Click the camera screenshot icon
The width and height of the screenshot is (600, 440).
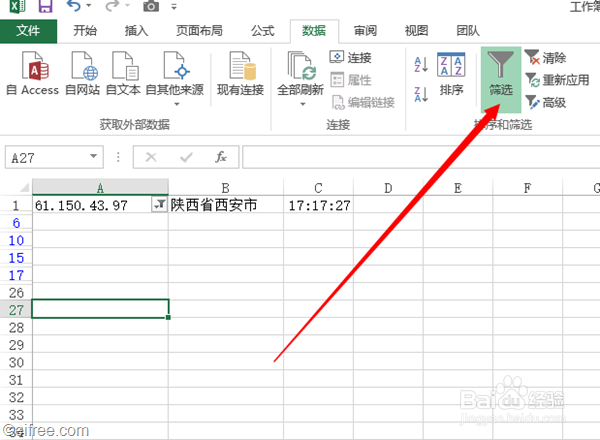[x=151, y=6]
